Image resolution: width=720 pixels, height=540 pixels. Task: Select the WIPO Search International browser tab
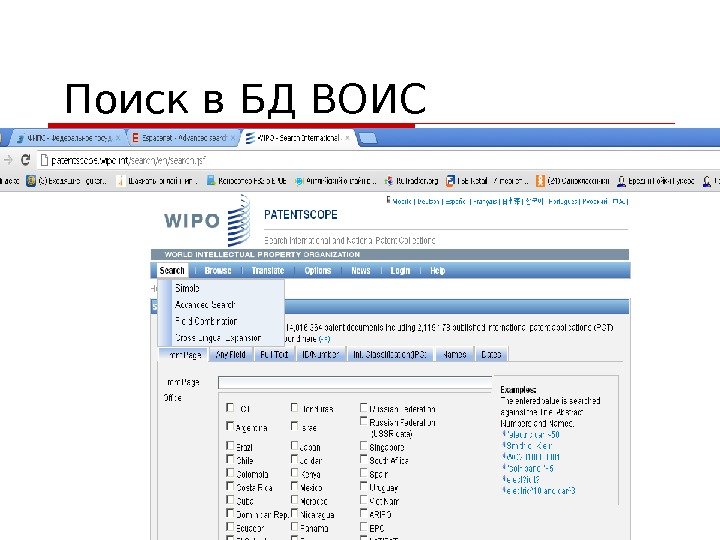pyautogui.click(x=298, y=138)
